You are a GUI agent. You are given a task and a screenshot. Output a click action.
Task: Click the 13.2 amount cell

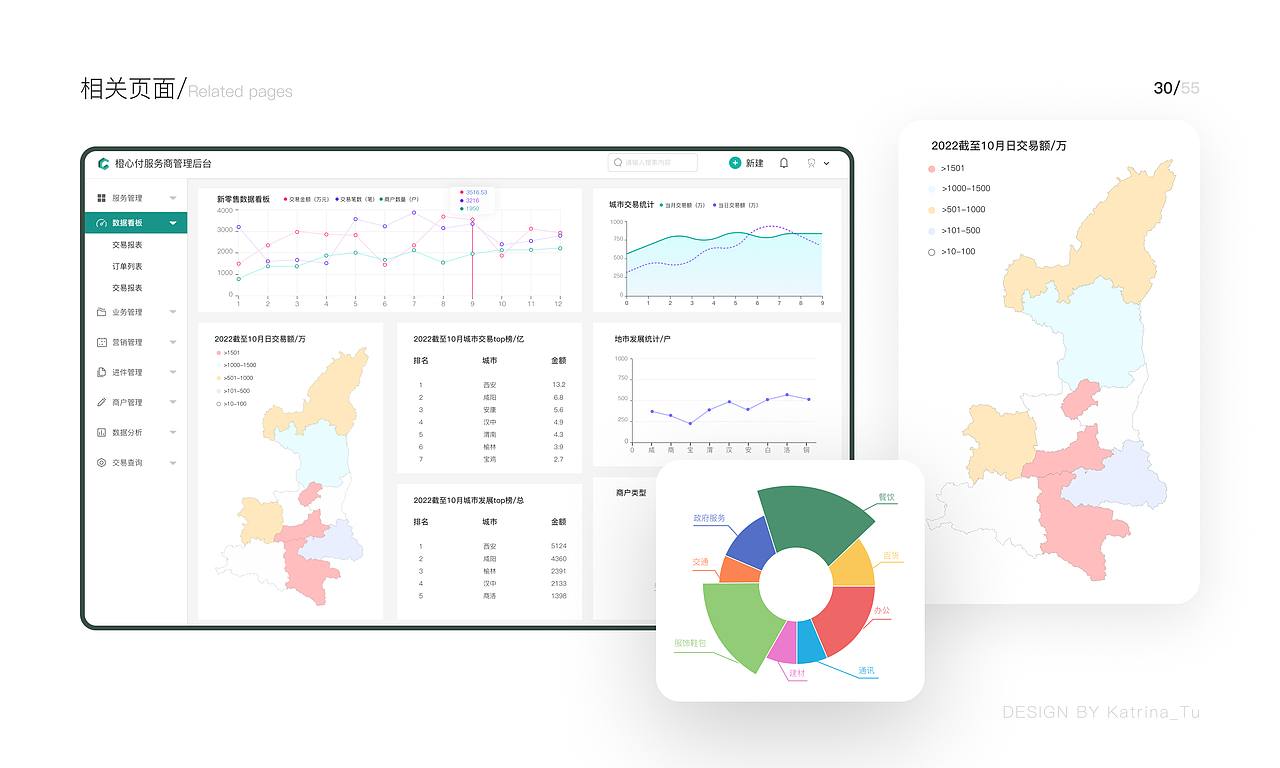pyautogui.click(x=559, y=385)
